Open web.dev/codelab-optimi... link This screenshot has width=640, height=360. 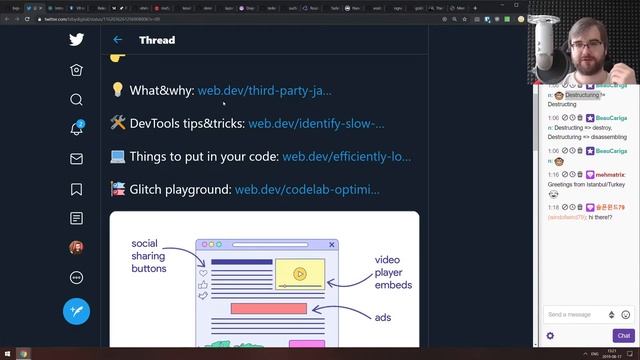tap(307, 189)
